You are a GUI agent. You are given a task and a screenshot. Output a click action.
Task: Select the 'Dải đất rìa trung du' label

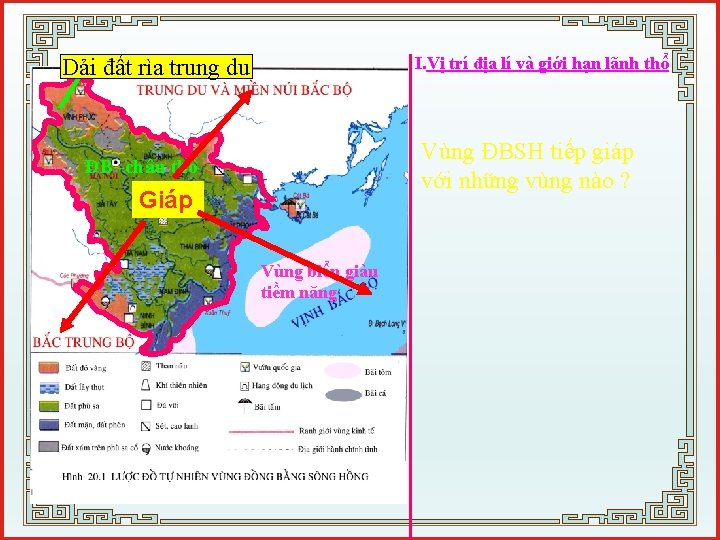tap(157, 67)
